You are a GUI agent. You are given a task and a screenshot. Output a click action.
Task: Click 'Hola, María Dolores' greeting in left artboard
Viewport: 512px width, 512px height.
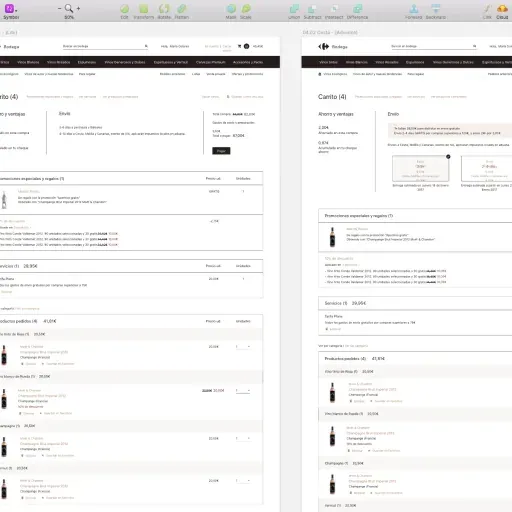[x=175, y=46]
